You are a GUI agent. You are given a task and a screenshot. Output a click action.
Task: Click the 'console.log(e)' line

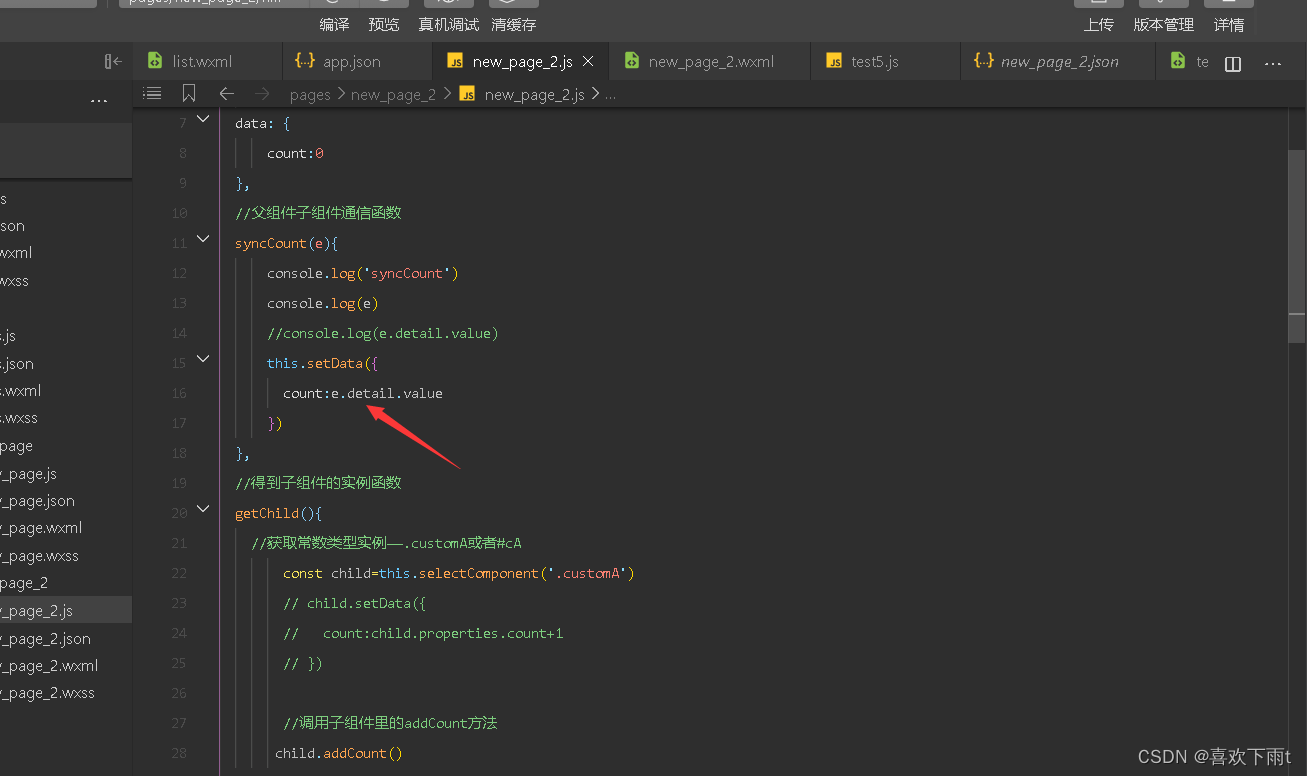coord(323,303)
